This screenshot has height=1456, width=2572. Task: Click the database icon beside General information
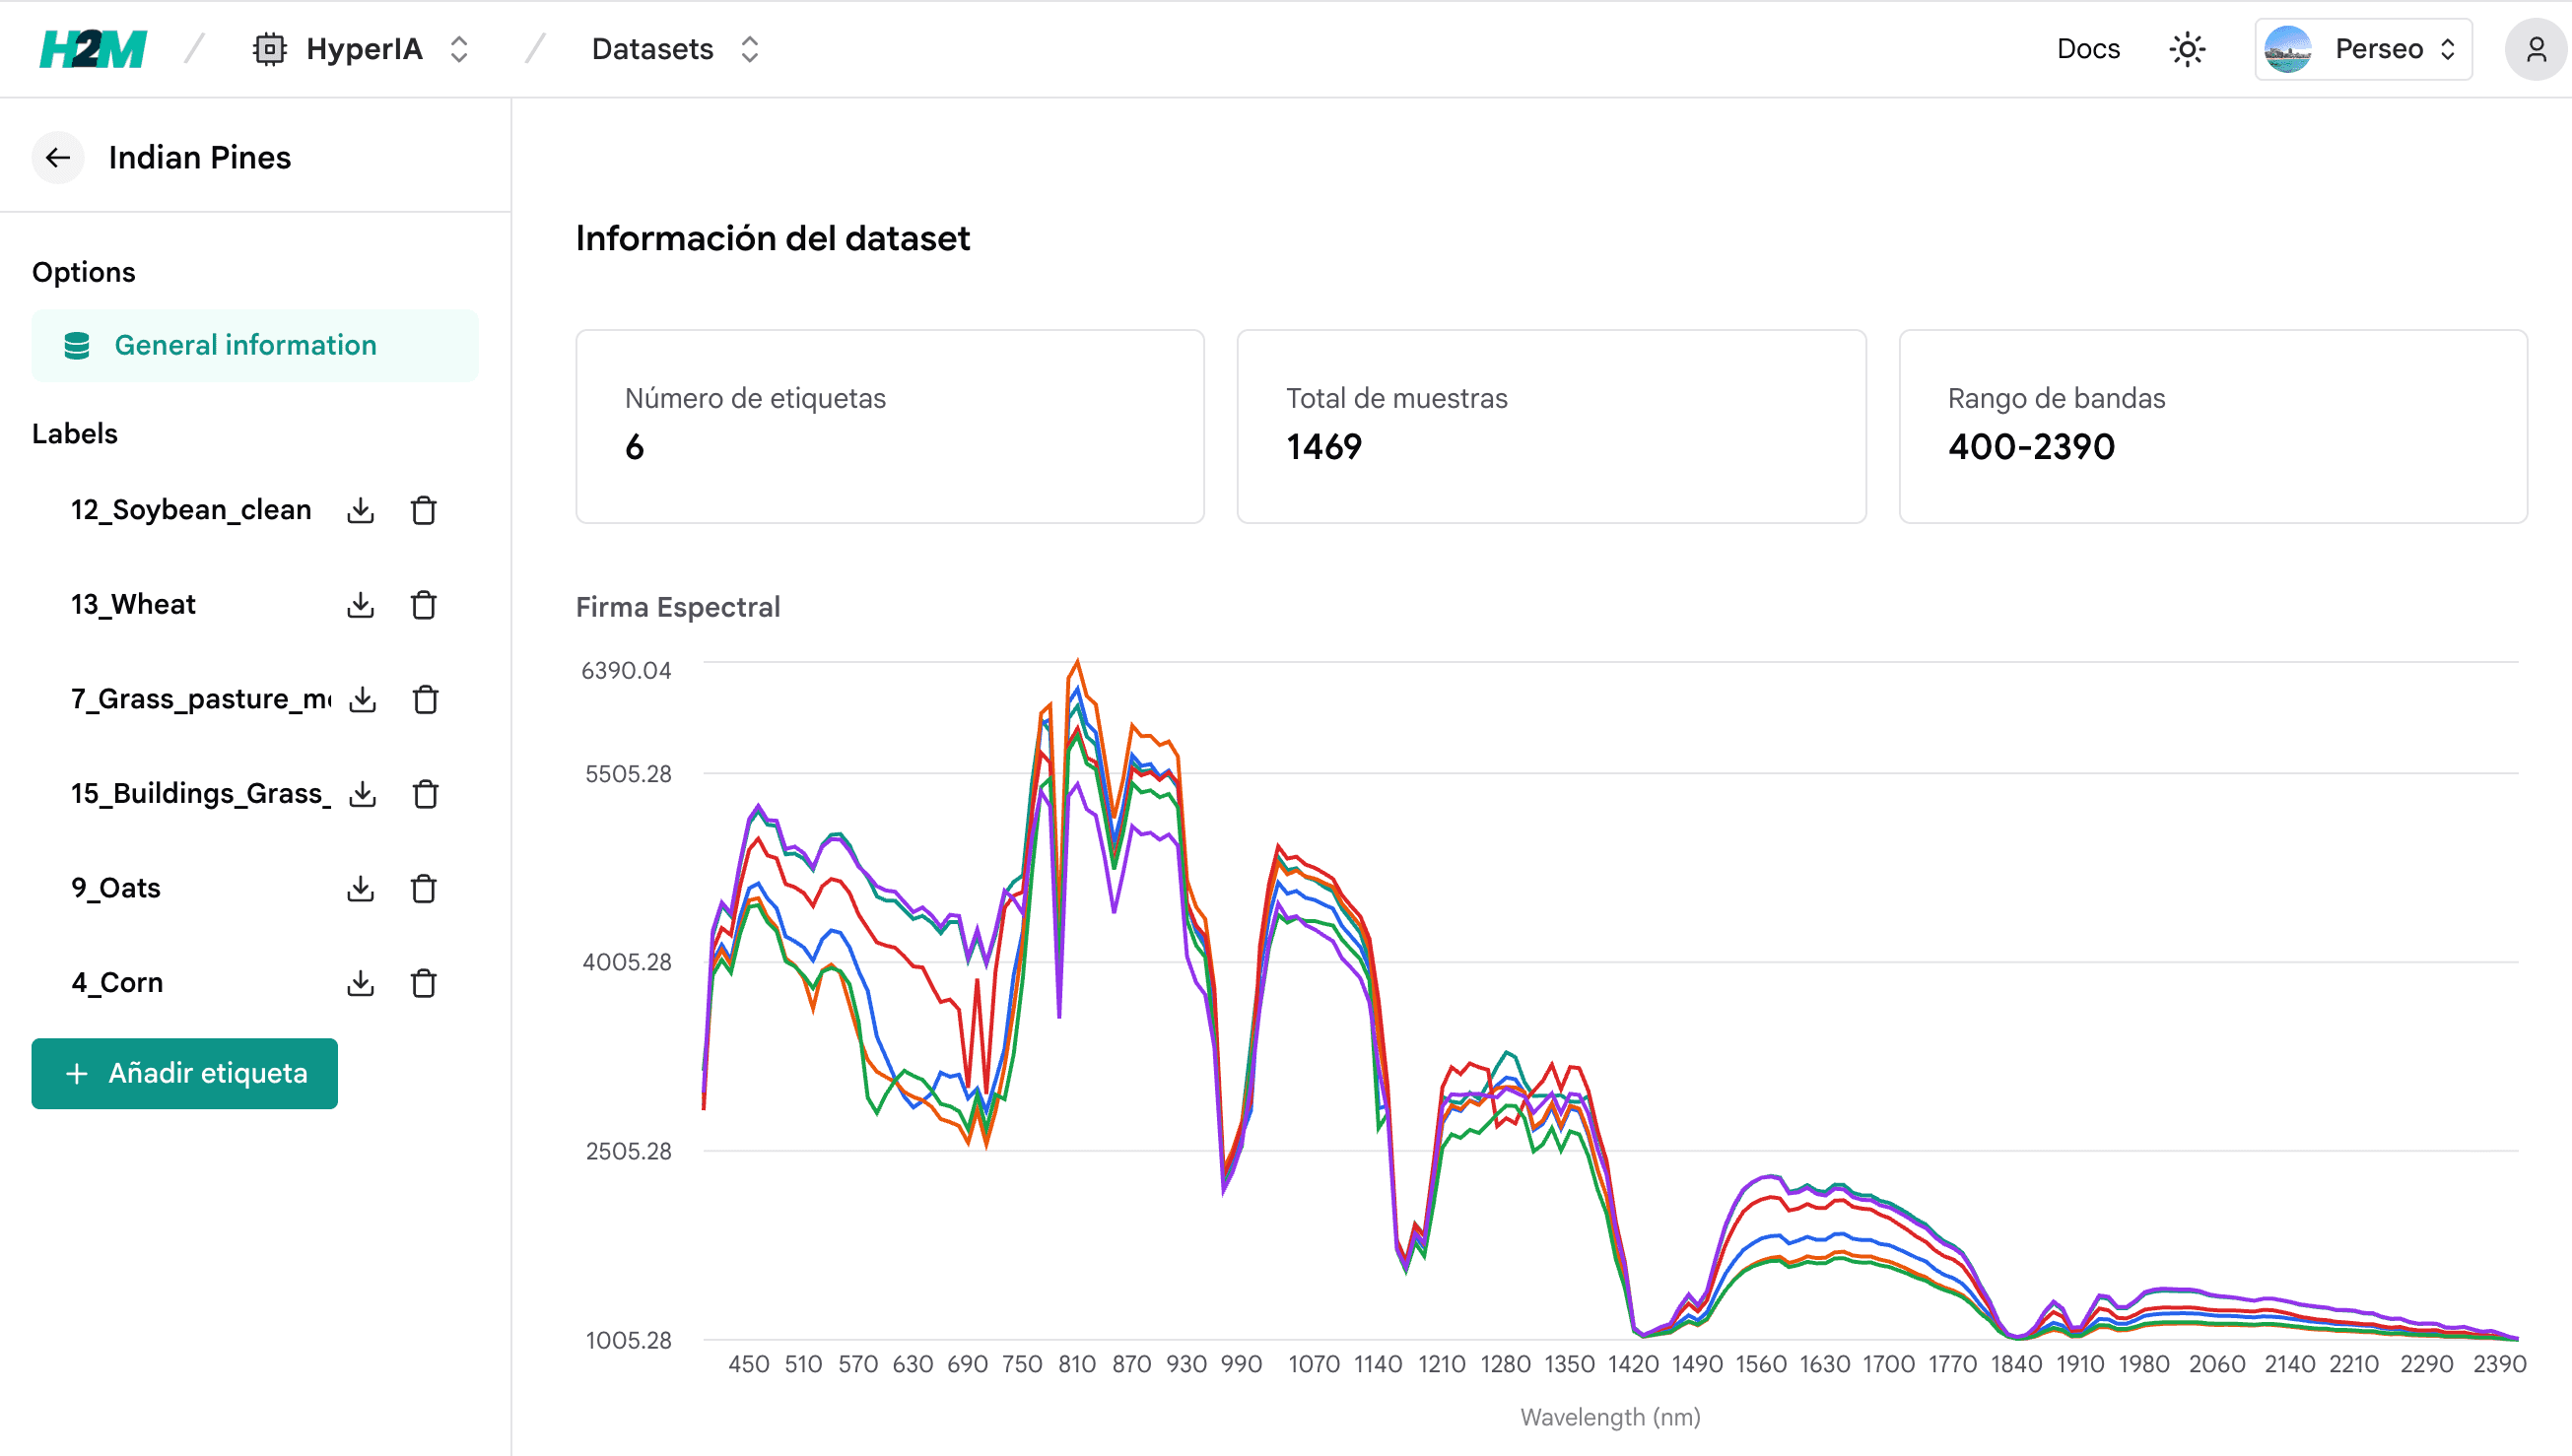pyautogui.click(x=77, y=345)
